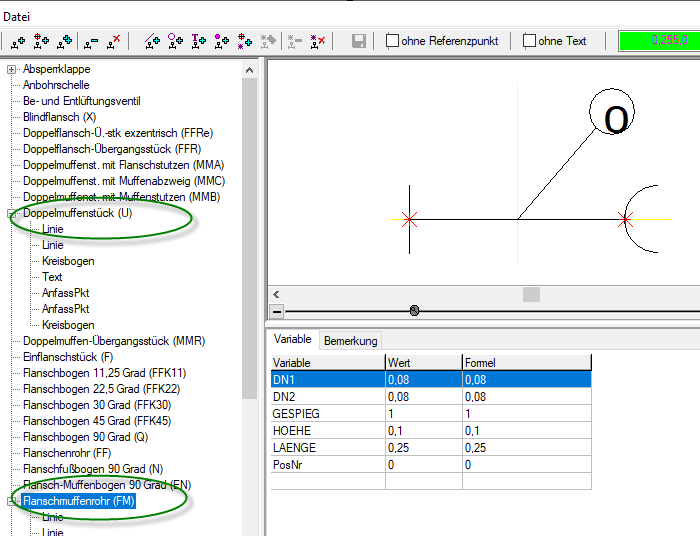Click the blue minus remove icon in toolbar
Viewport: 700px width, 536px height.
88,41
